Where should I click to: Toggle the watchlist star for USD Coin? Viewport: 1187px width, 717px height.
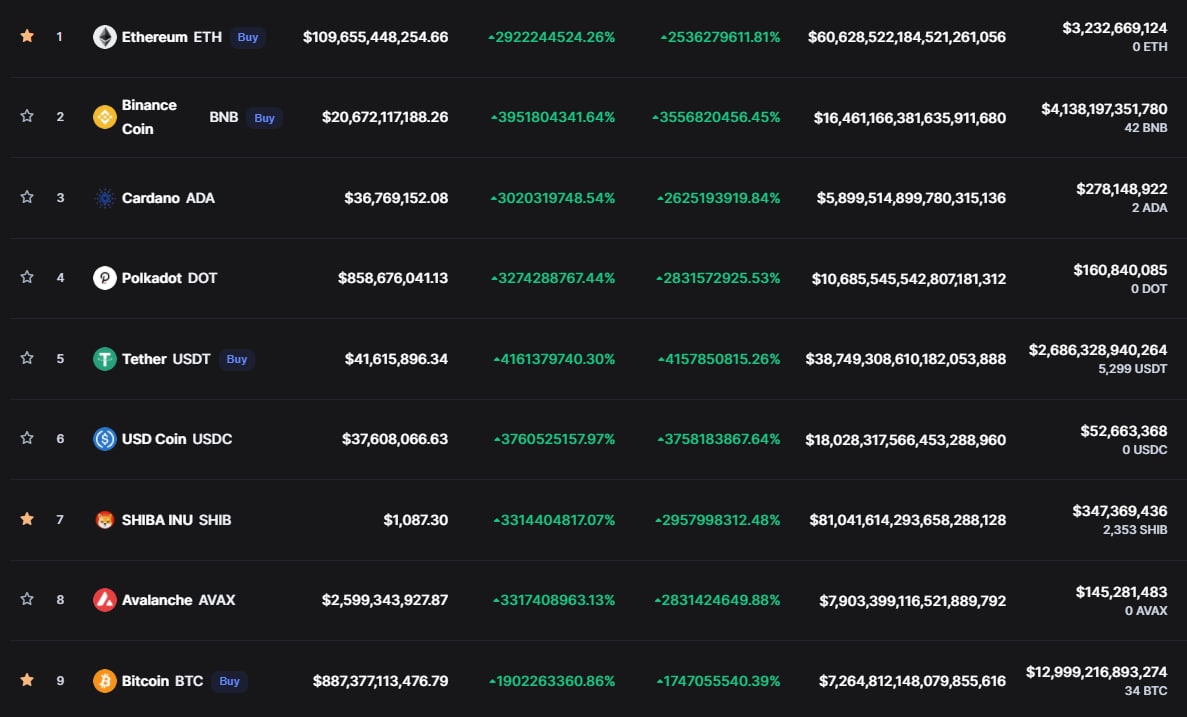27,439
